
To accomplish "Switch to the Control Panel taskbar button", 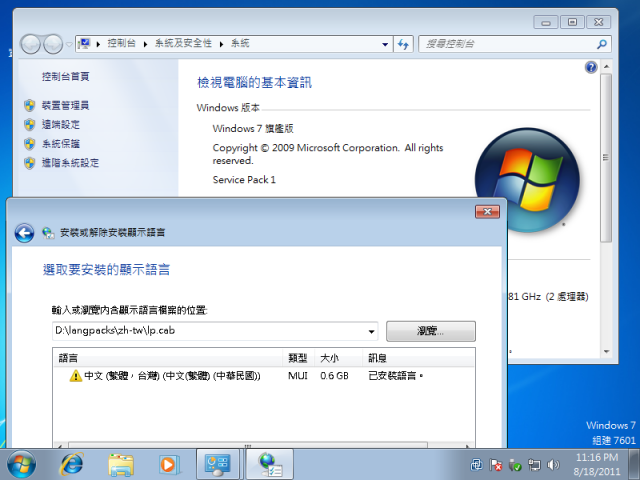I will [218, 464].
